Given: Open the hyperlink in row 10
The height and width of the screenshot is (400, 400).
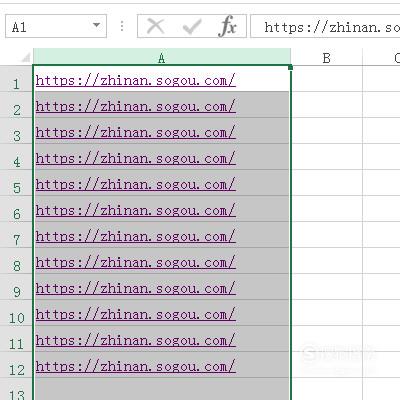Looking at the screenshot, I should tap(136, 314).
